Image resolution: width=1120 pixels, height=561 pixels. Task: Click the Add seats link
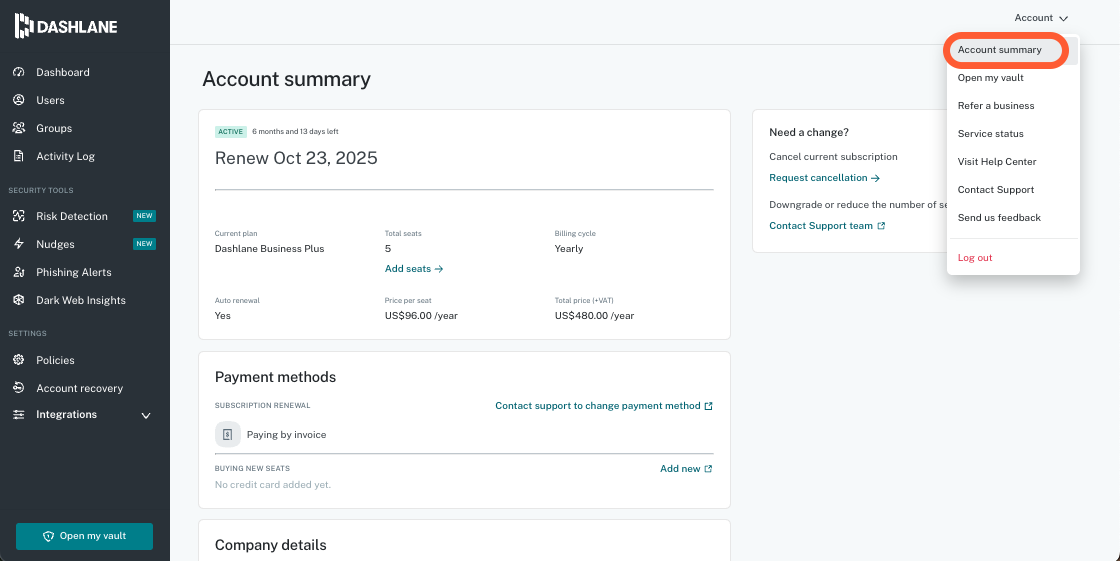(413, 269)
